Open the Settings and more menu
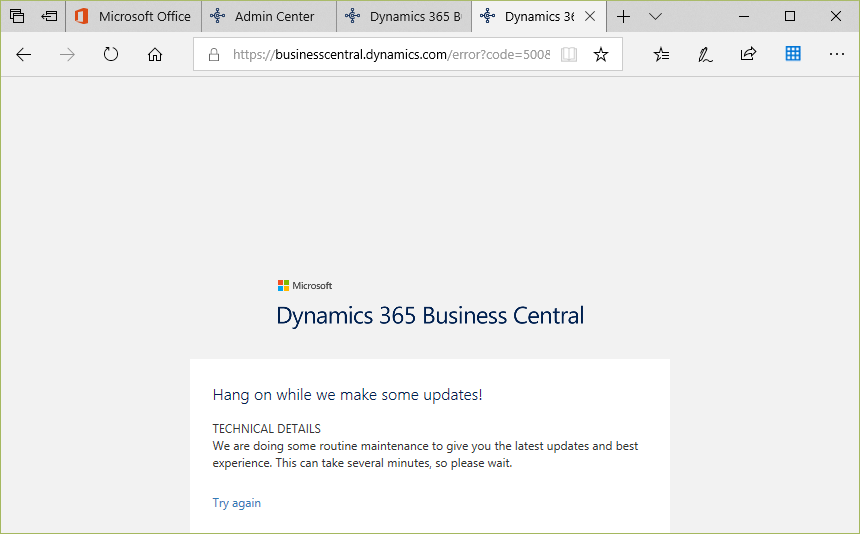 (837, 54)
